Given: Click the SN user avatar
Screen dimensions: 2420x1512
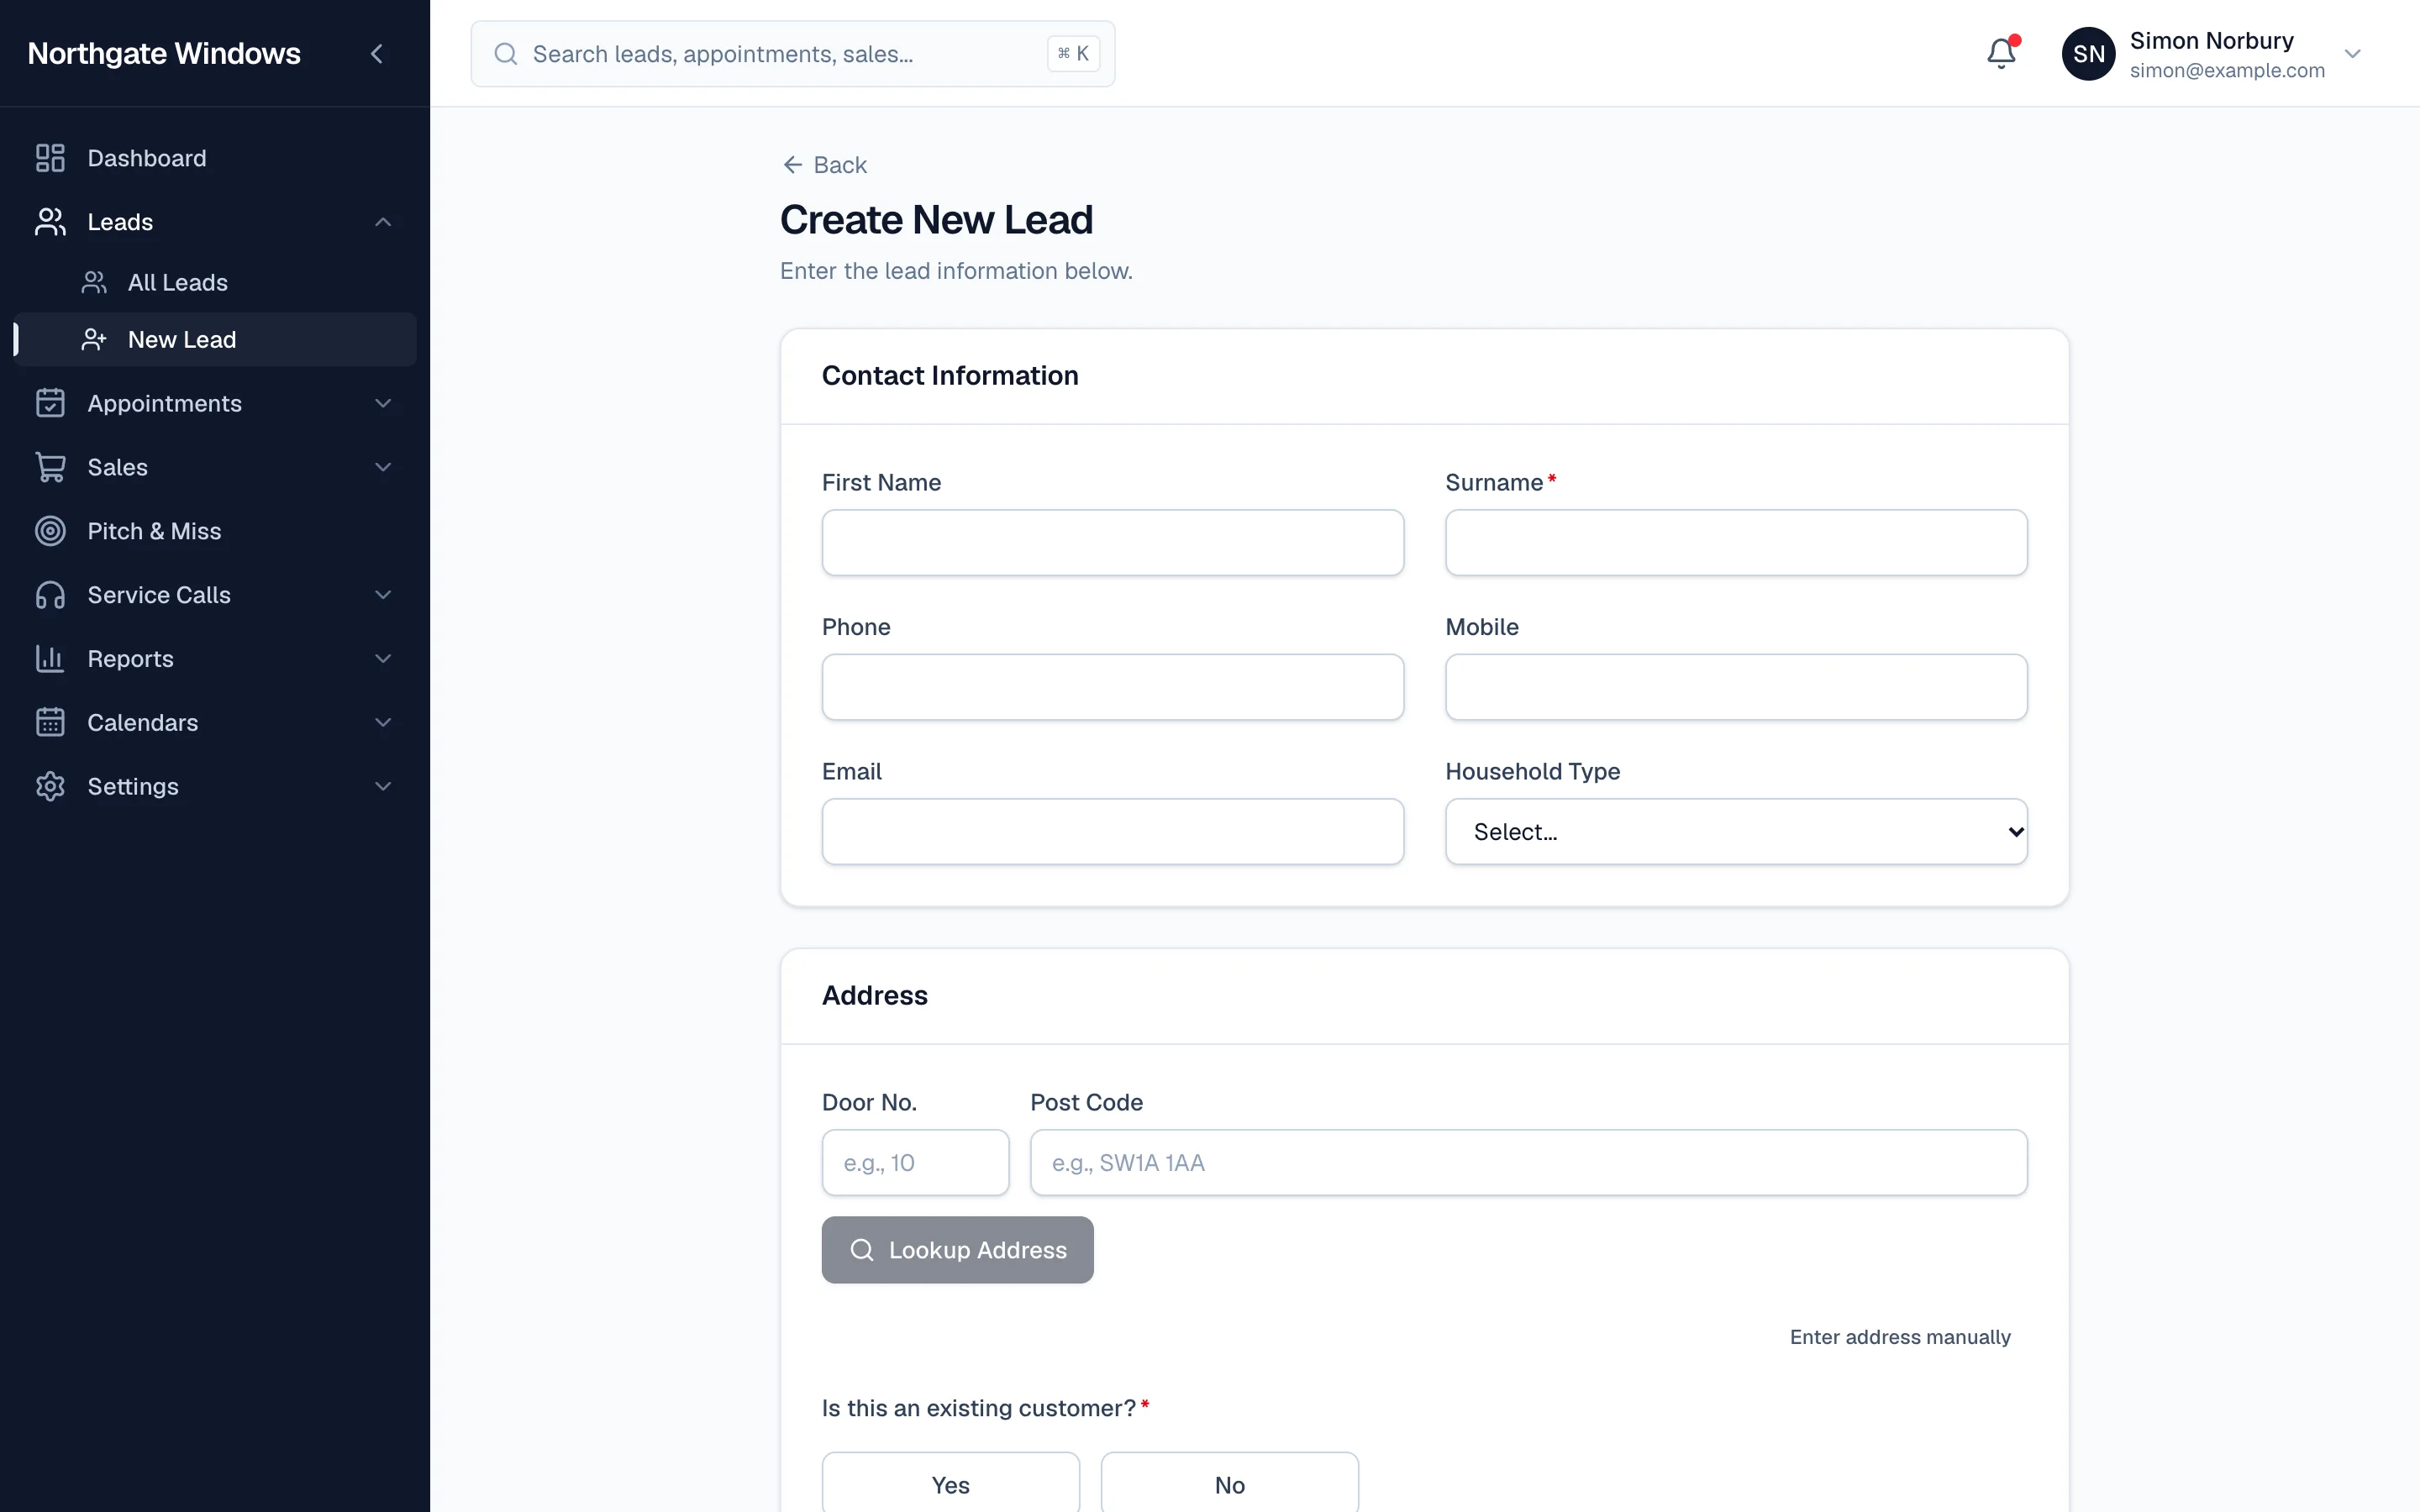Looking at the screenshot, I should pos(2088,53).
